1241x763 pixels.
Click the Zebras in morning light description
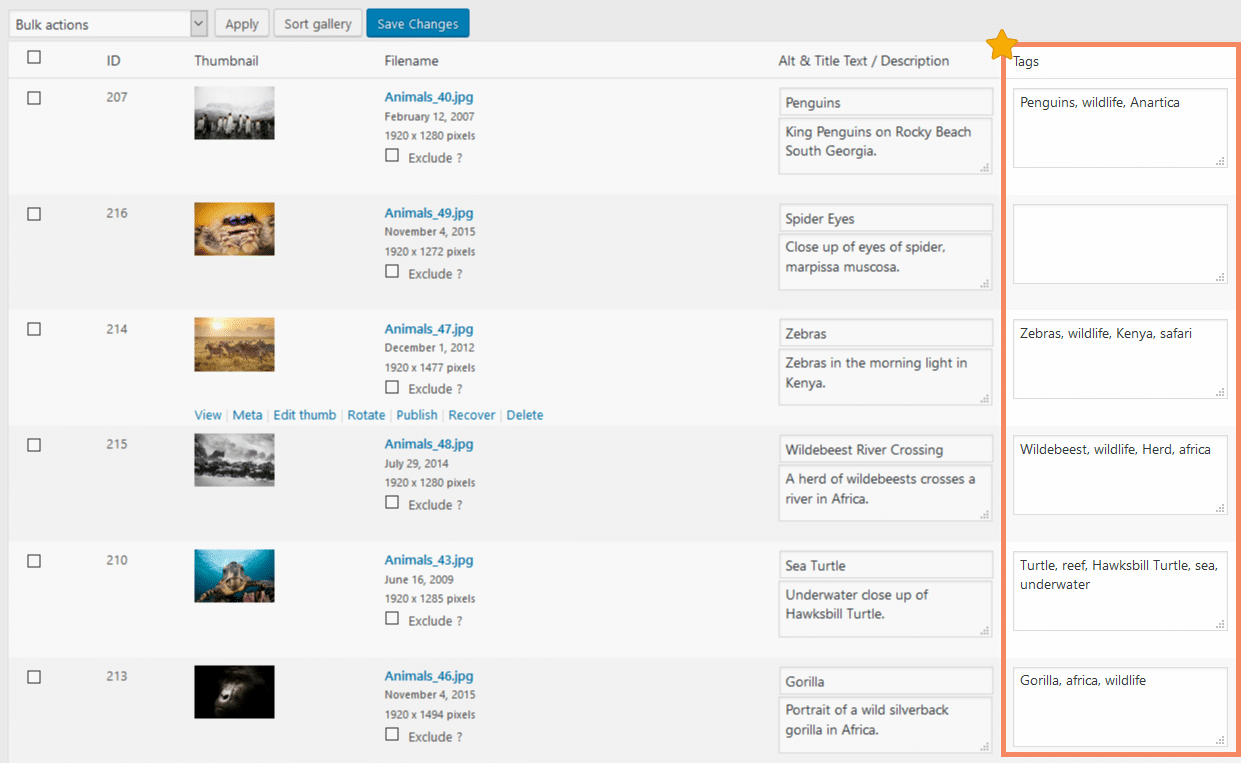click(x=886, y=377)
